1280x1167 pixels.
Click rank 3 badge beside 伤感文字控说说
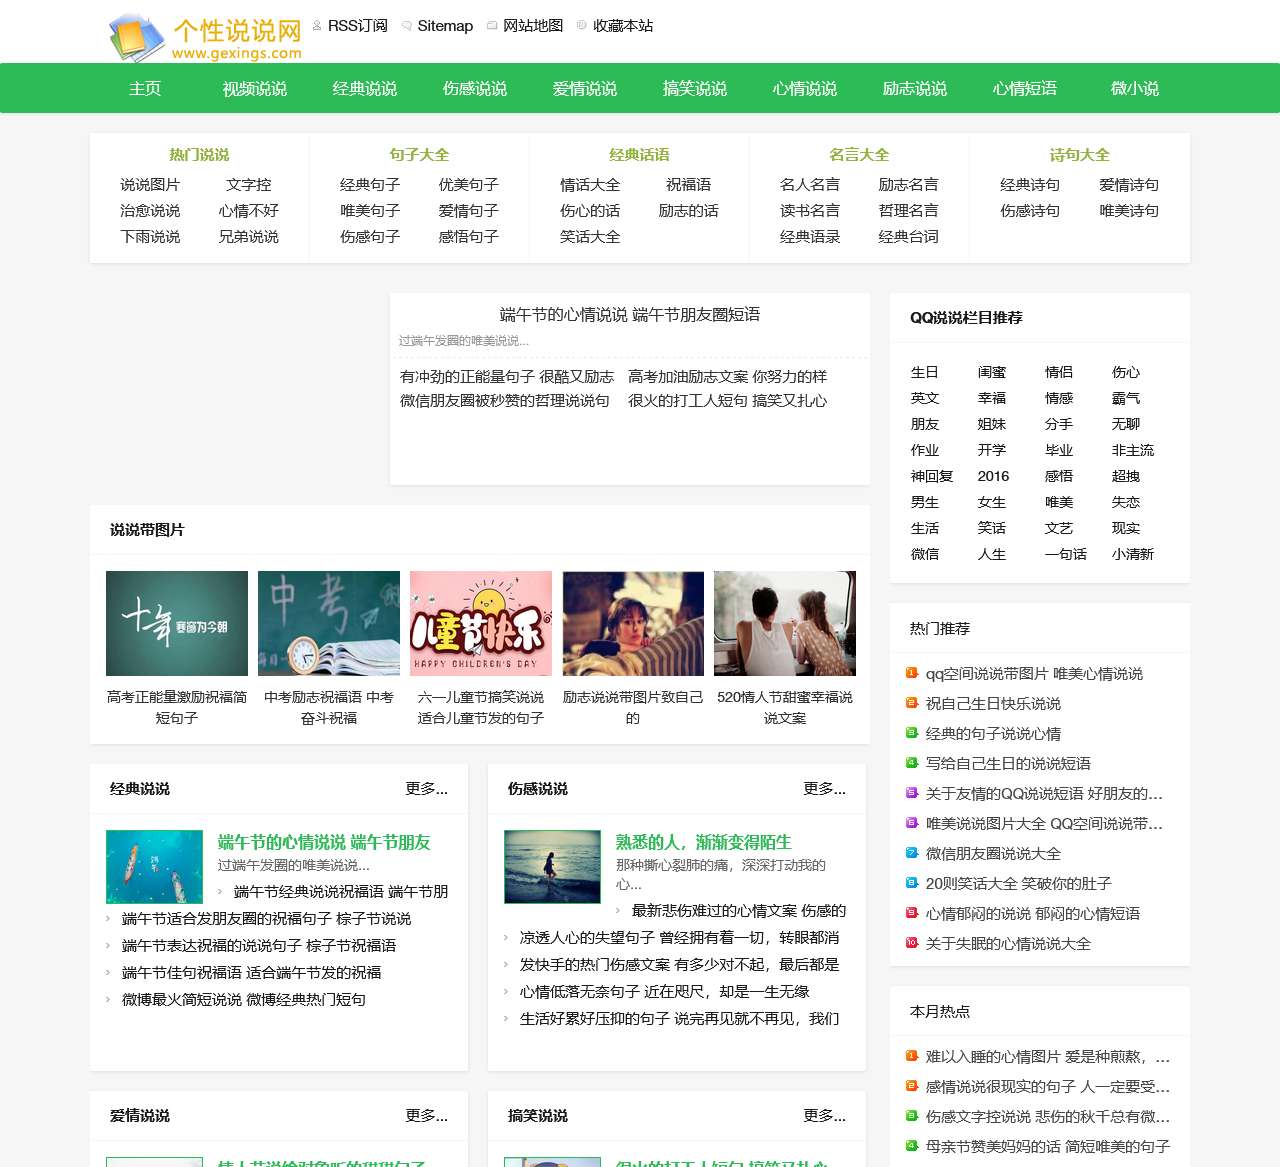coord(912,1116)
